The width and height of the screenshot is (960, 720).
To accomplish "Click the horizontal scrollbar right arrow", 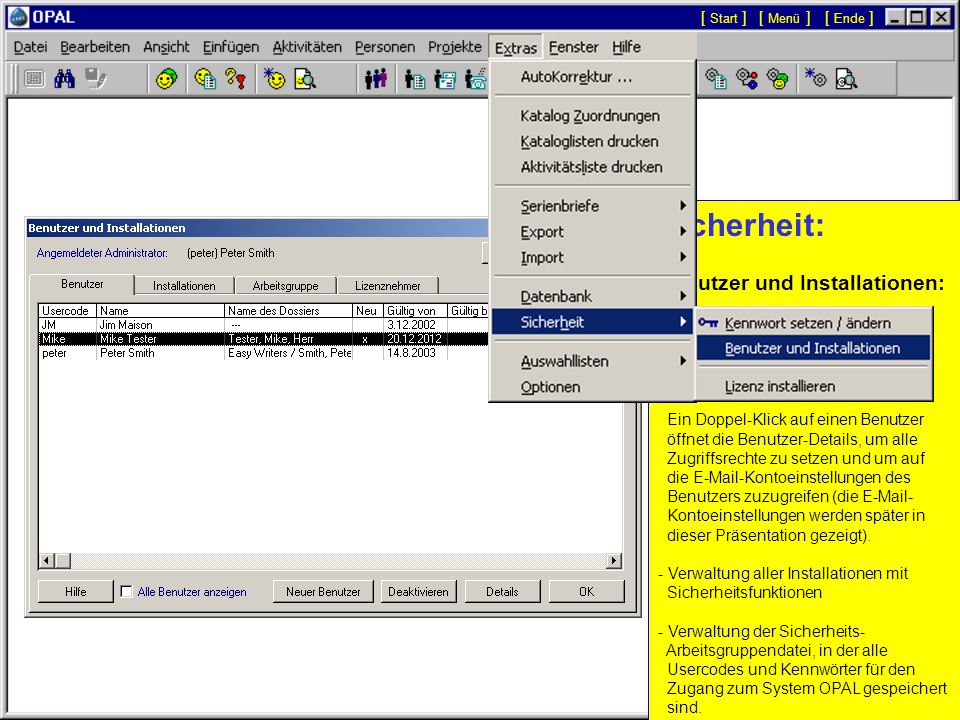I will click(613, 560).
